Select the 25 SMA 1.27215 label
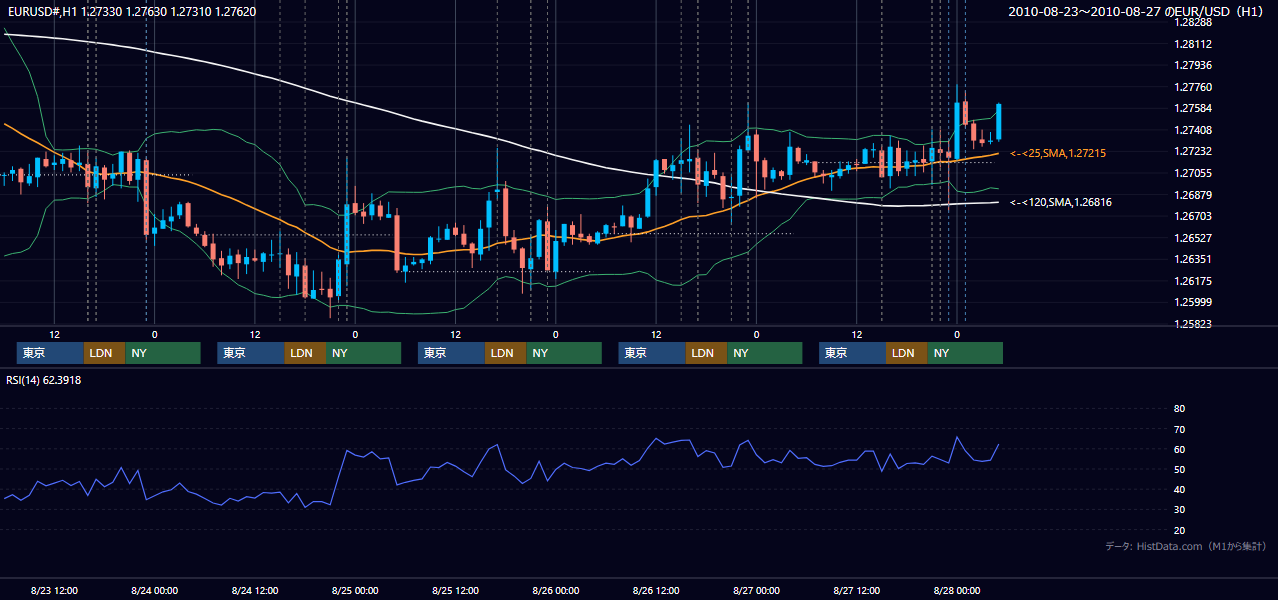The height and width of the screenshot is (600, 1278). coord(1058,153)
